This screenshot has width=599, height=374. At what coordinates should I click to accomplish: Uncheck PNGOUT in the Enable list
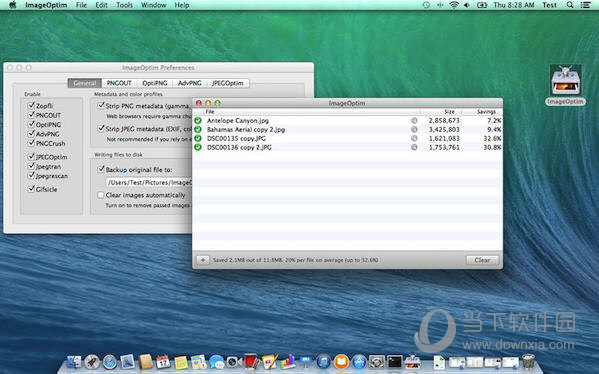(31, 115)
